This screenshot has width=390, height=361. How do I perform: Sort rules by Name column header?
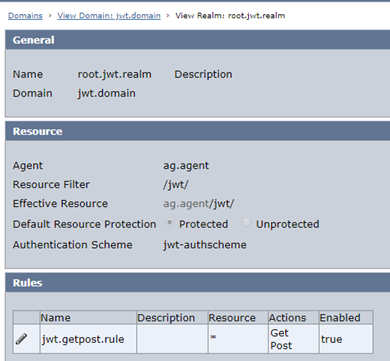(x=88, y=318)
